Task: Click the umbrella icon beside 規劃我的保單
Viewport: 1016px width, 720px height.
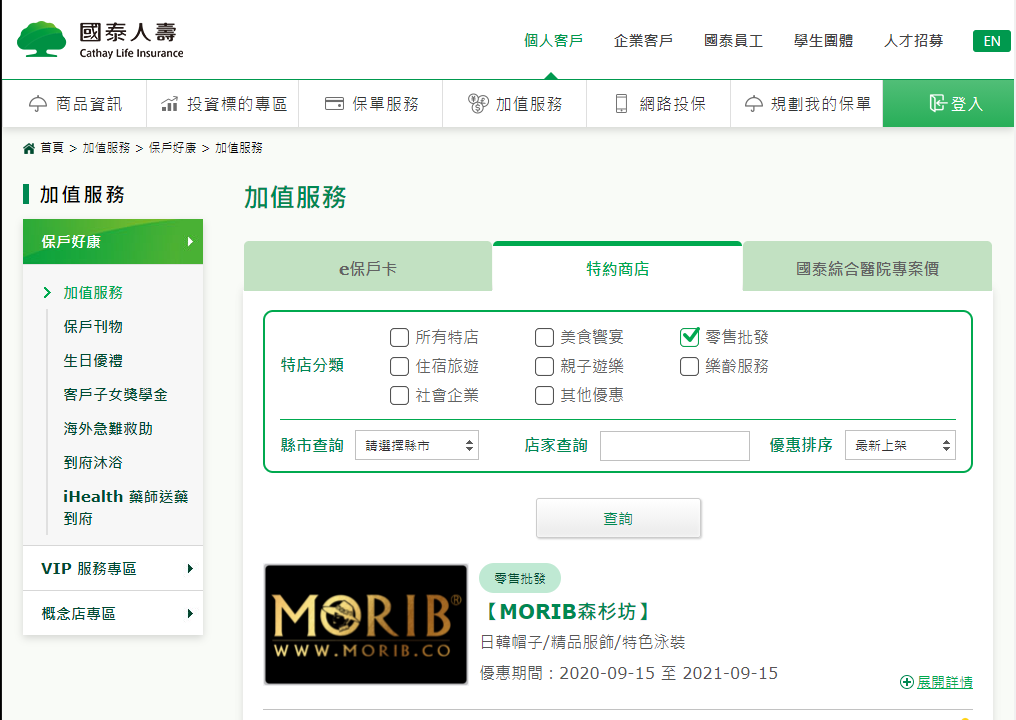Action: (x=754, y=104)
